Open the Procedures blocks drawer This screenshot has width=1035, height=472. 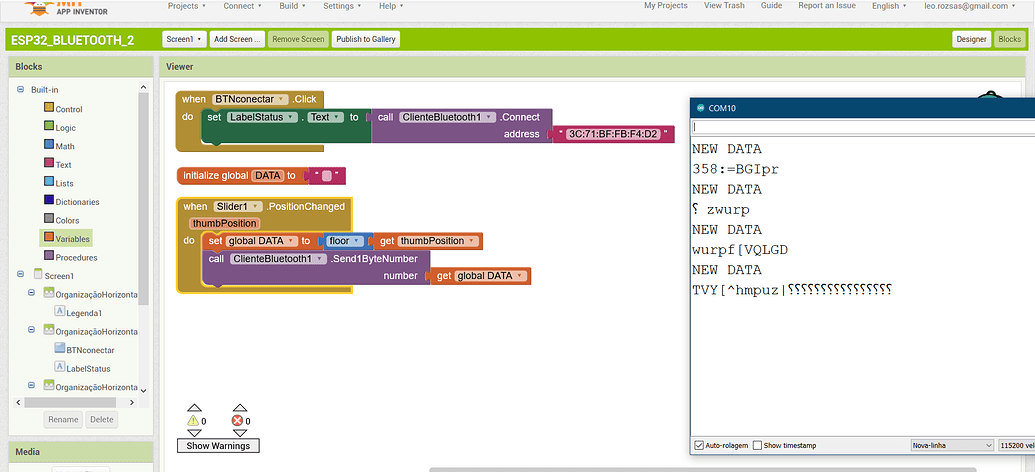76,257
